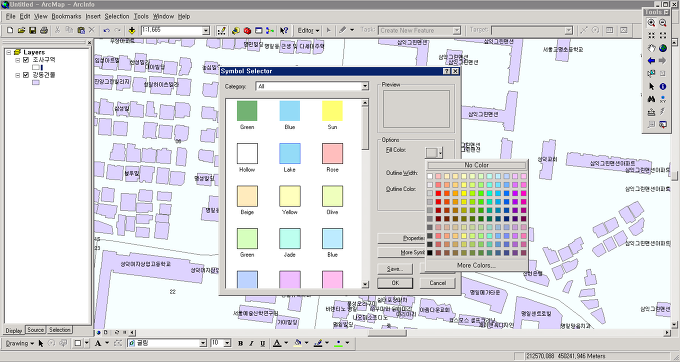
Task: Open the Editor dropdown menu
Action: [308, 30]
